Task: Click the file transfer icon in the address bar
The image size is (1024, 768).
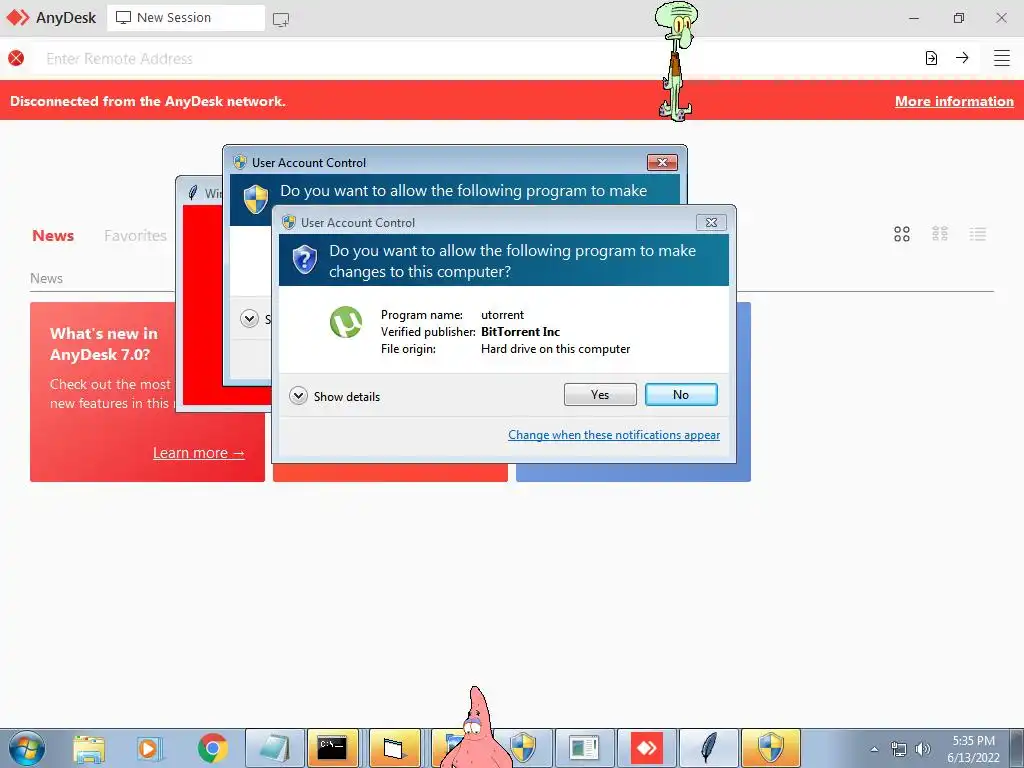Action: [931, 58]
